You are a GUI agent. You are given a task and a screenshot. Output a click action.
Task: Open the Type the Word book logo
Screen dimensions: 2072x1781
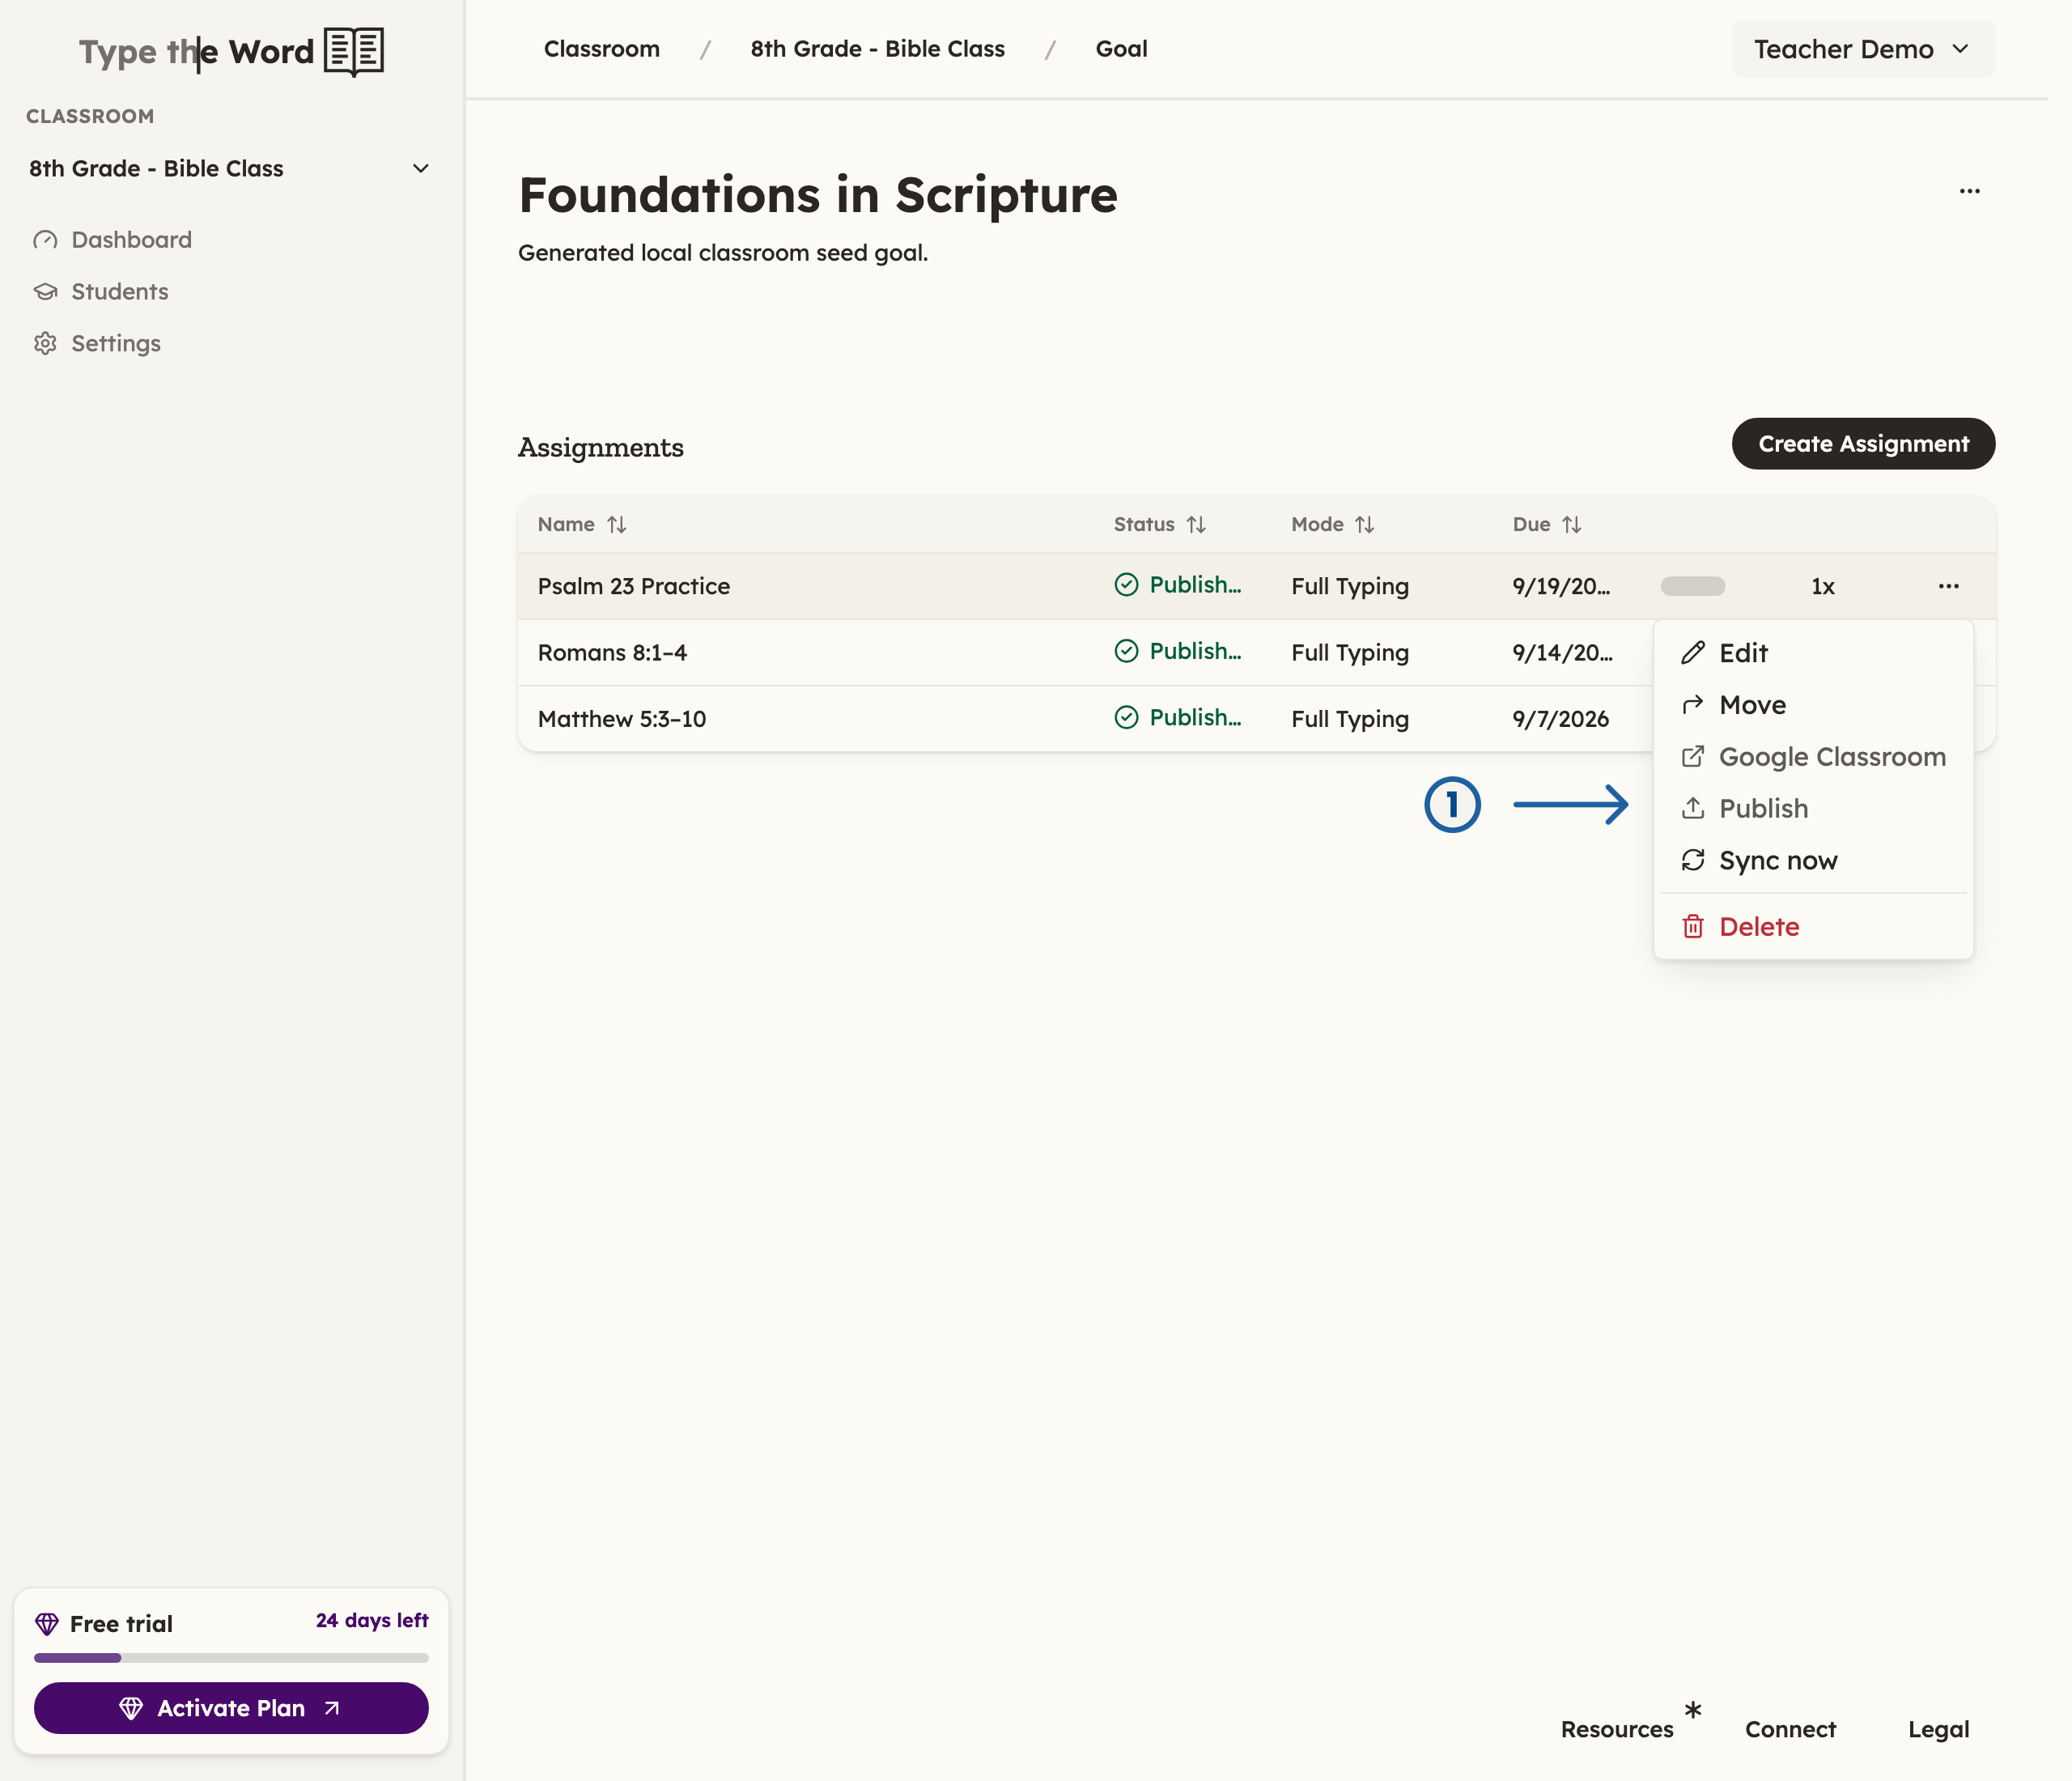(353, 51)
